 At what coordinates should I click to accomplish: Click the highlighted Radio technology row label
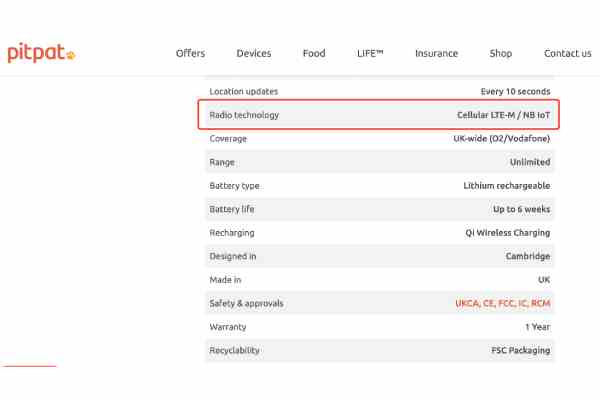pos(244,115)
